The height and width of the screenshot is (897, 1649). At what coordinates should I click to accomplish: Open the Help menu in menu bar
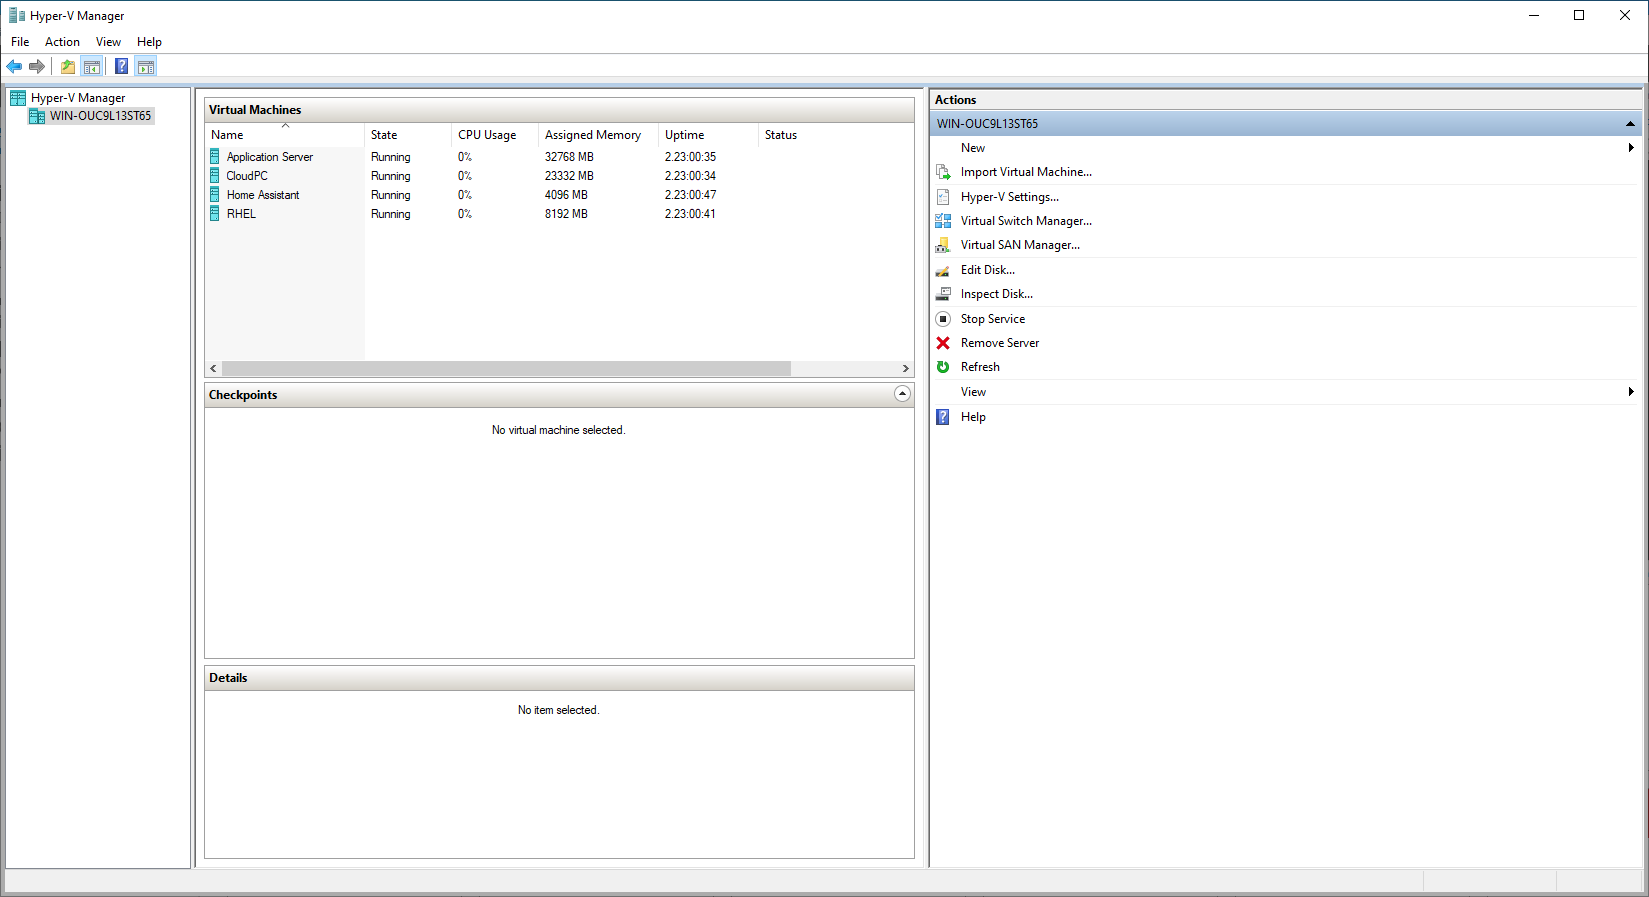149,42
